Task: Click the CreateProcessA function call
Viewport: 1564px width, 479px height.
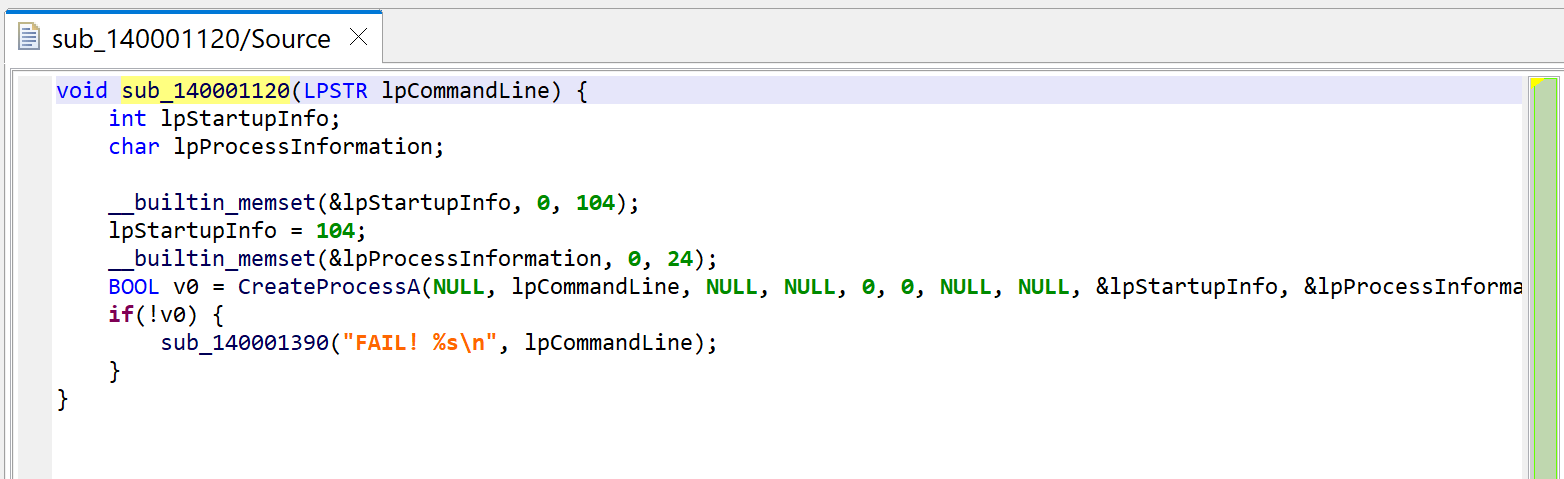Action: point(329,287)
